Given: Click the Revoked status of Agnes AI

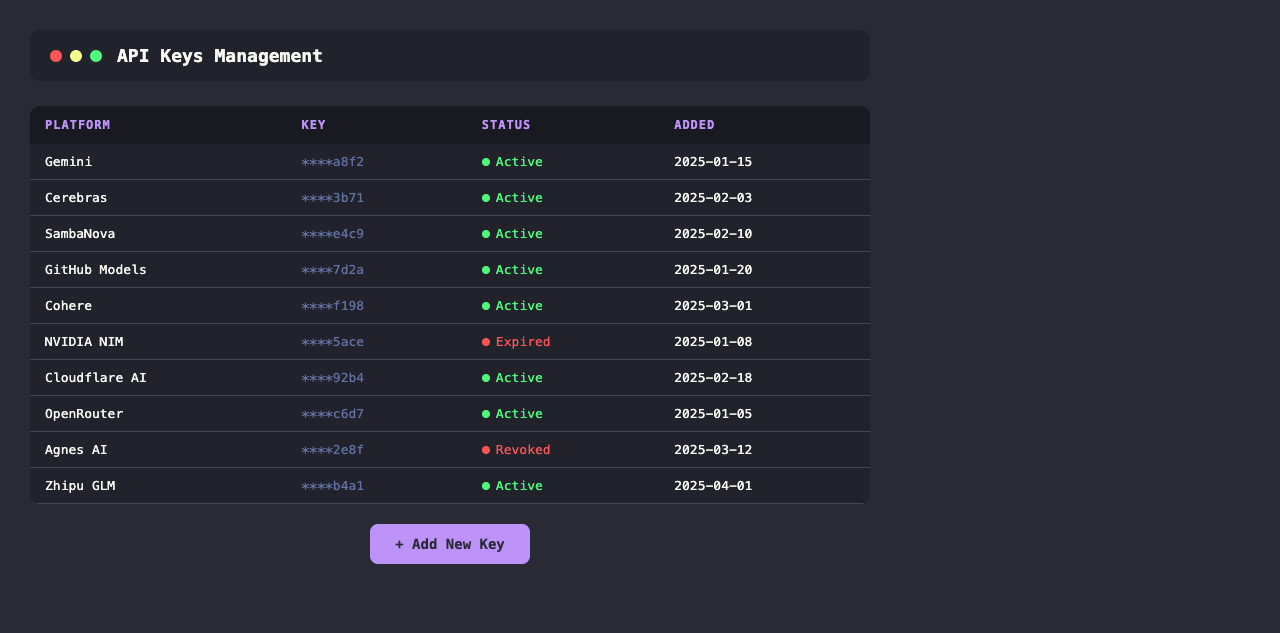Looking at the screenshot, I should 516,450.
